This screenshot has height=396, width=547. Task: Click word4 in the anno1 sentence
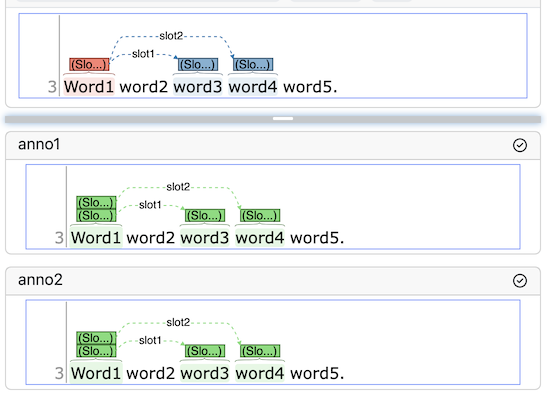(260, 238)
